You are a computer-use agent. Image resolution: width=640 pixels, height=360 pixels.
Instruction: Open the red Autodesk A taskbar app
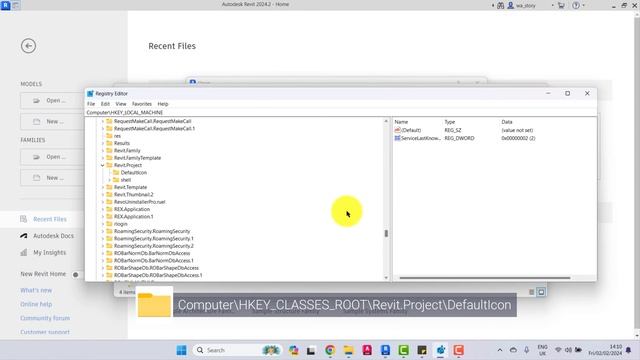coord(367,350)
